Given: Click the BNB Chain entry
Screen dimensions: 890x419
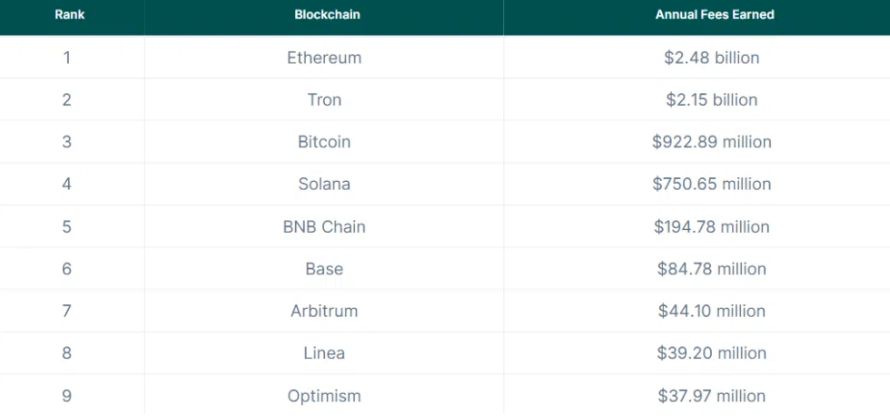Looking at the screenshot, I should point(324,227).
